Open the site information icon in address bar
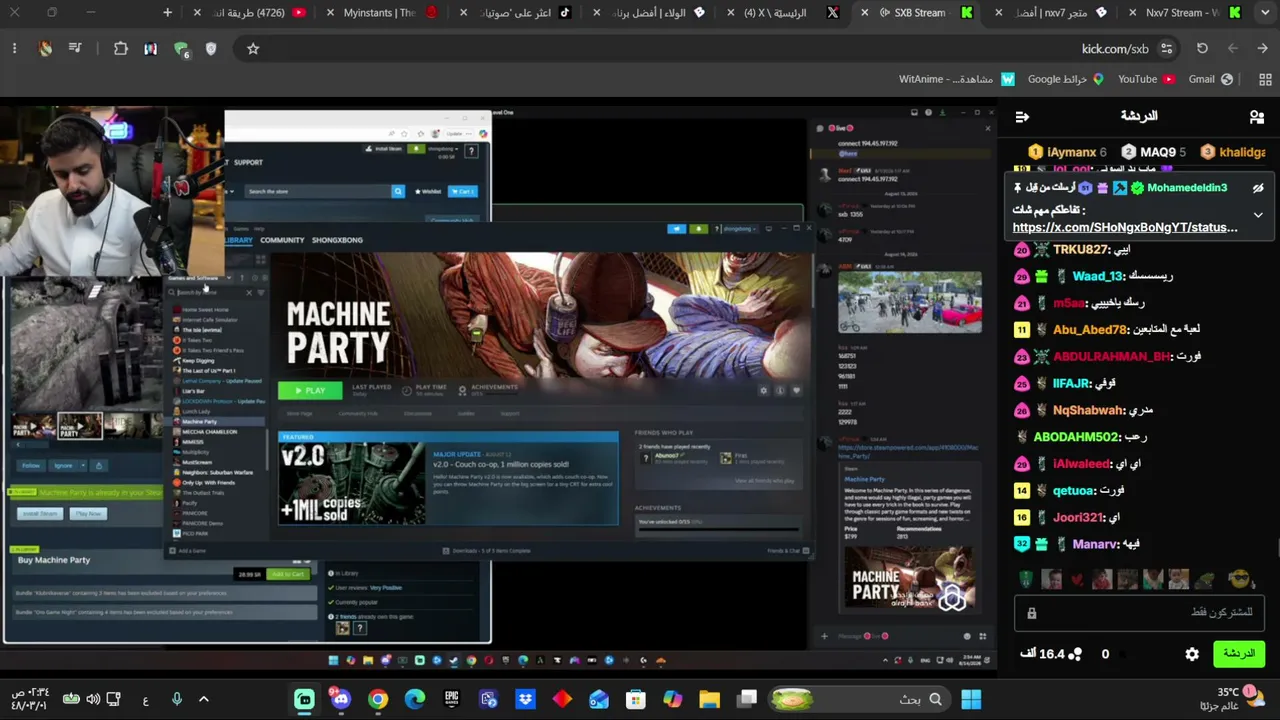Image resolution: width=1280 pixels, height=720 pixels. click(1166, 48)
